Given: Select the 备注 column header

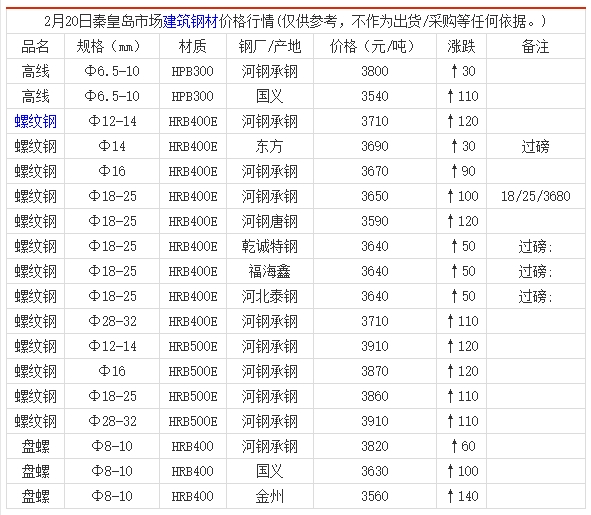Looking at the screenshot, I should (x=536, y=46).
